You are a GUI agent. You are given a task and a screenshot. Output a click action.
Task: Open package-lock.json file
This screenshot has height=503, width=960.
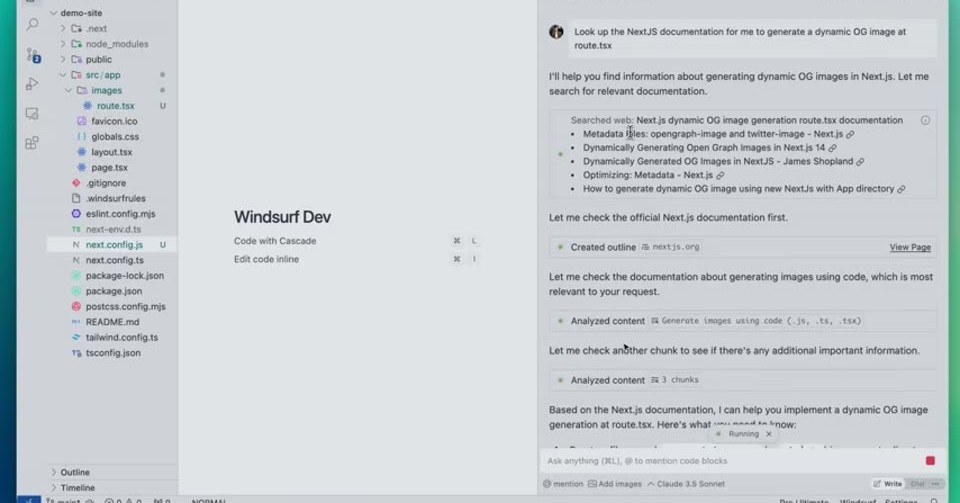click(x=124, y=275)
